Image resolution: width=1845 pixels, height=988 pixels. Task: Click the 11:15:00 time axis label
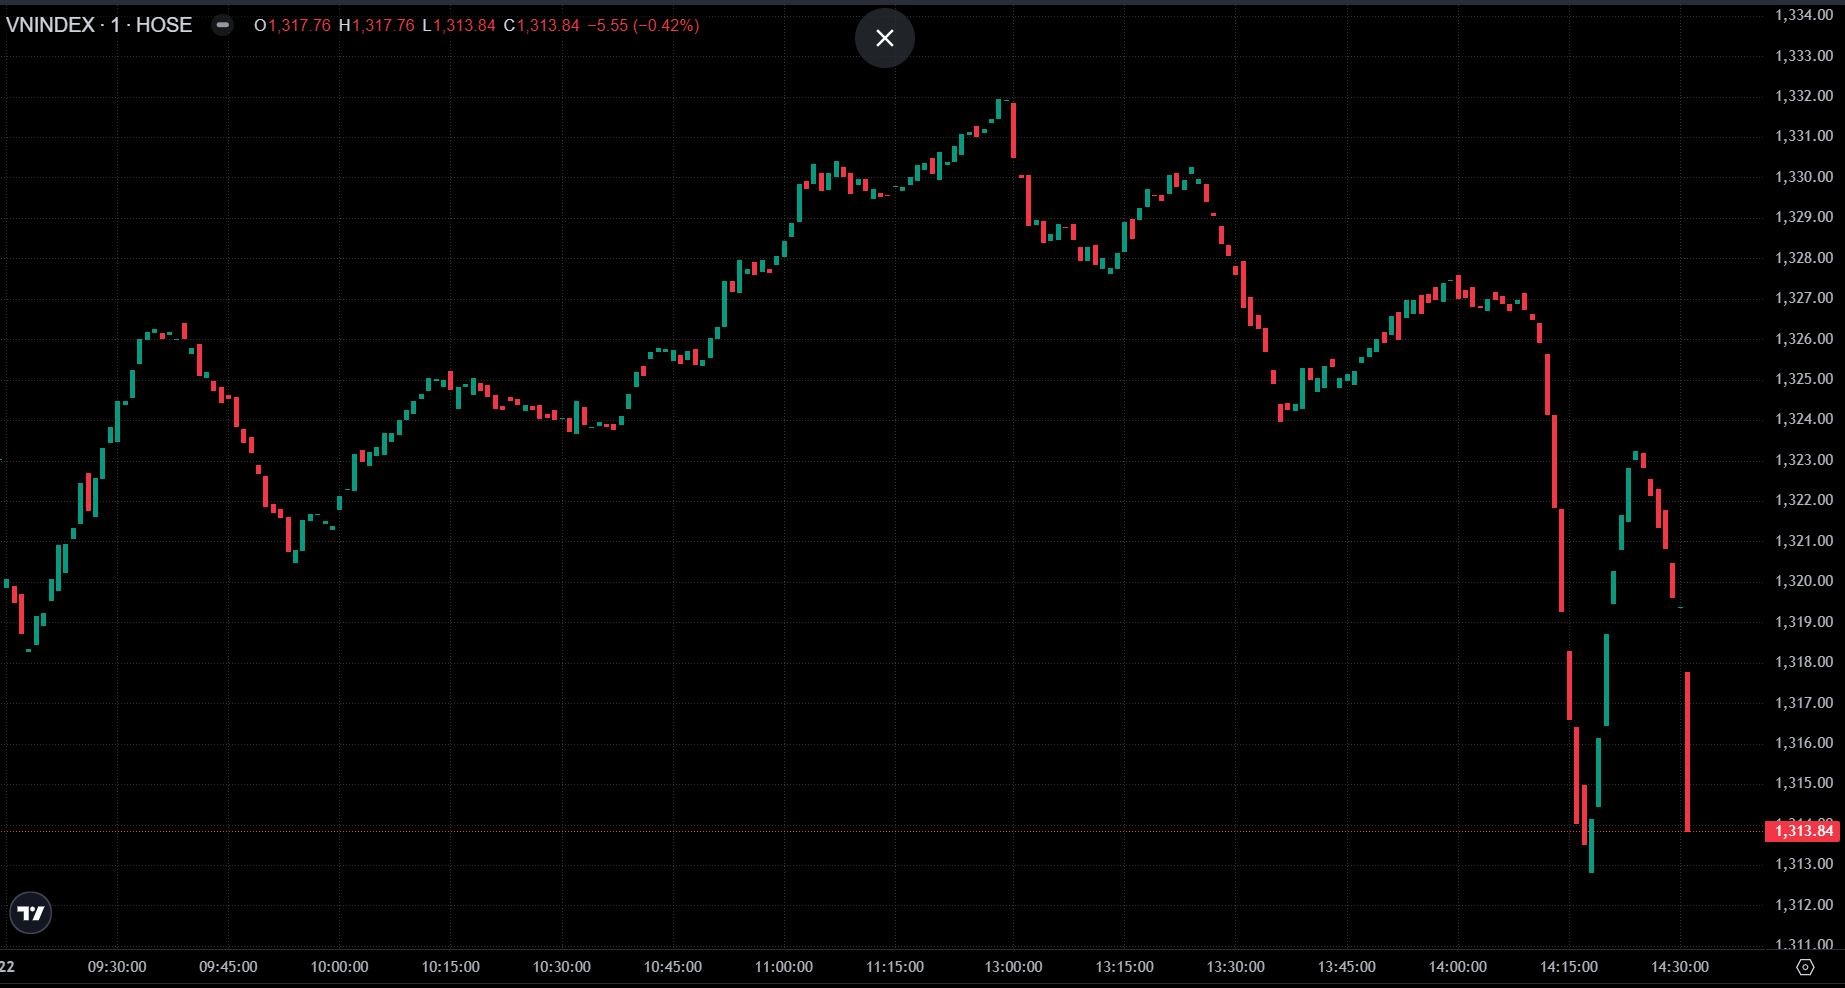point(894,967)
